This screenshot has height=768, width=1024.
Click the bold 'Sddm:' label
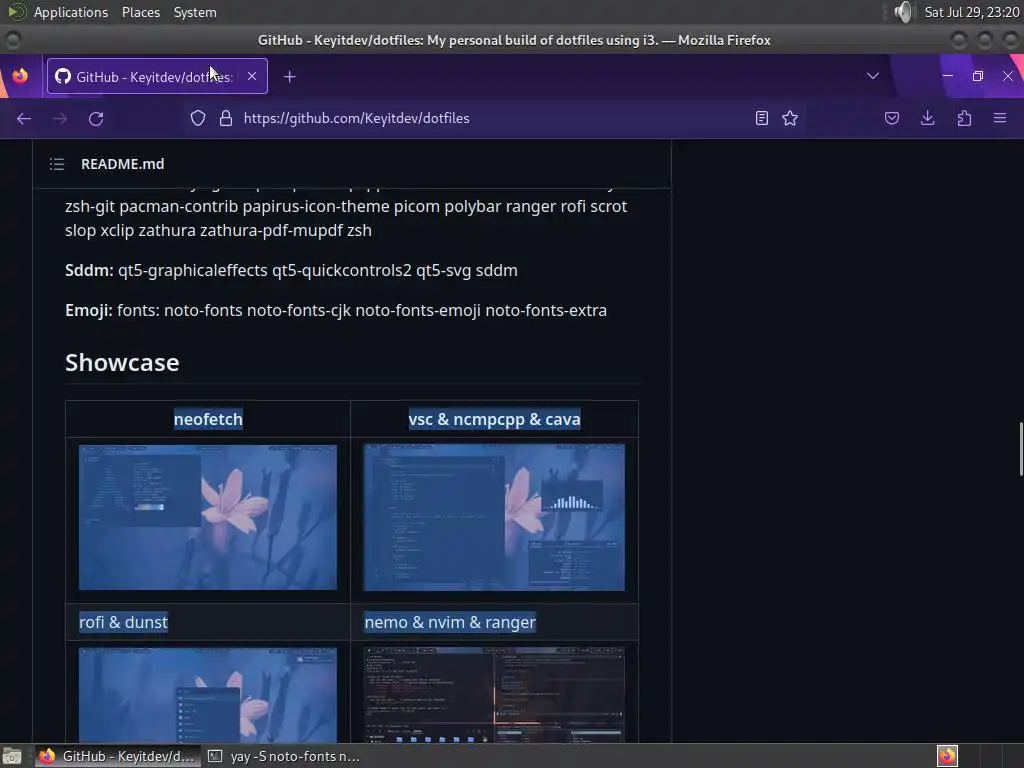(x=89, y=270)
